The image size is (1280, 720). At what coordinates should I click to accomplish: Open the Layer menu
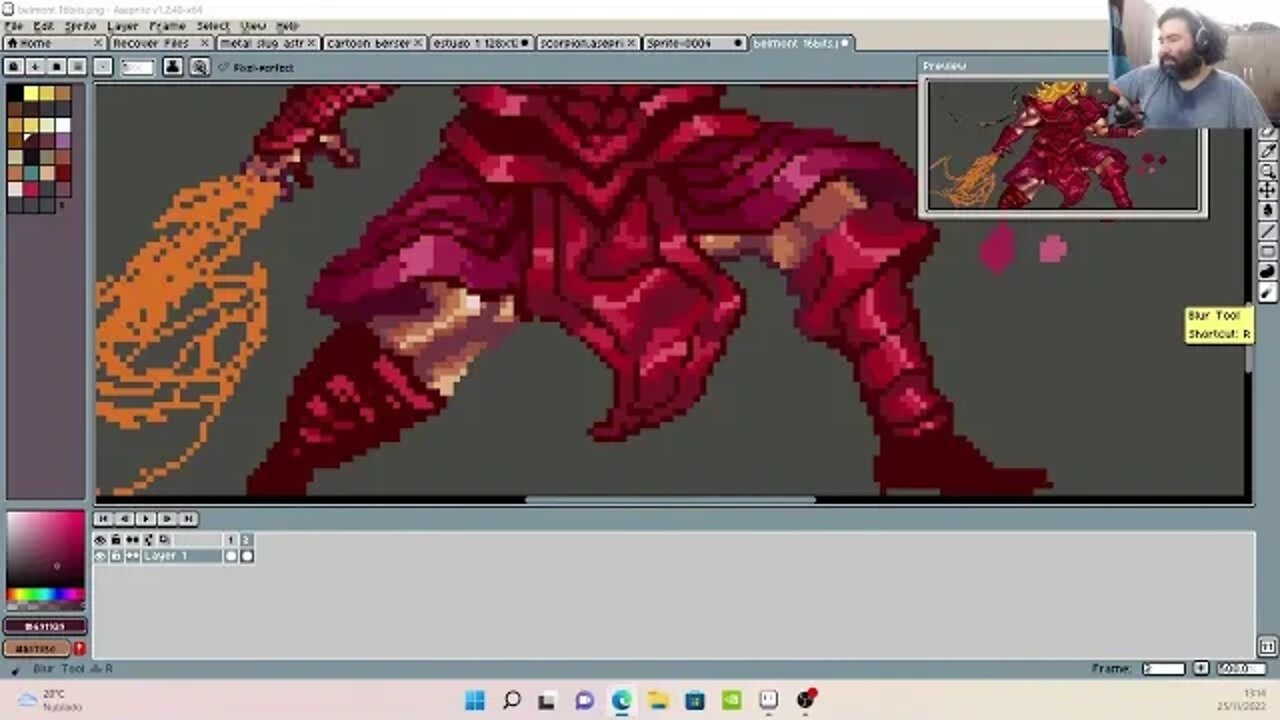click(x=123, y=26)
